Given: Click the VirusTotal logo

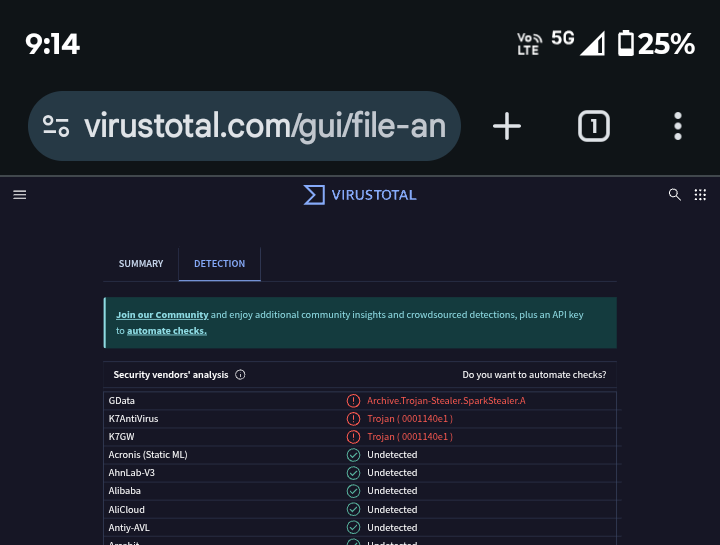Looking at the screenshot, I should [360, 195].
